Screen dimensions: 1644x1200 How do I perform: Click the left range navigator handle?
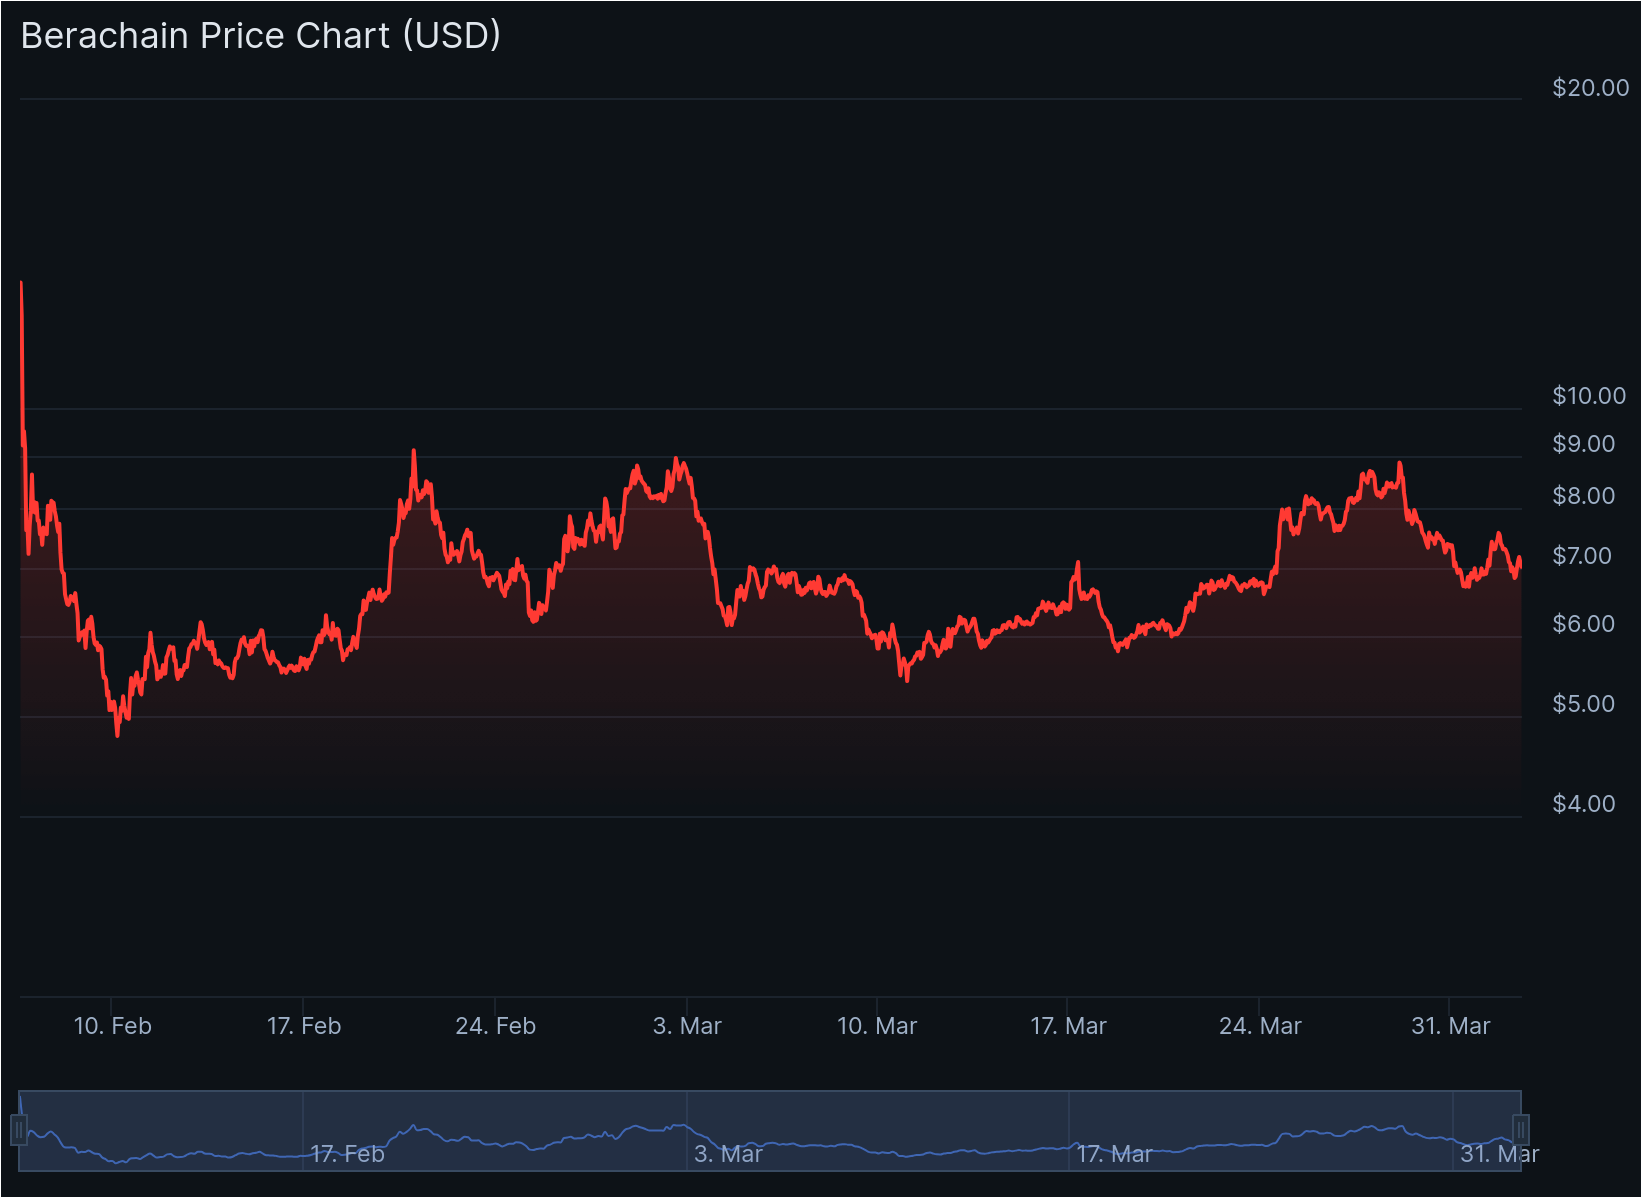19,1130
